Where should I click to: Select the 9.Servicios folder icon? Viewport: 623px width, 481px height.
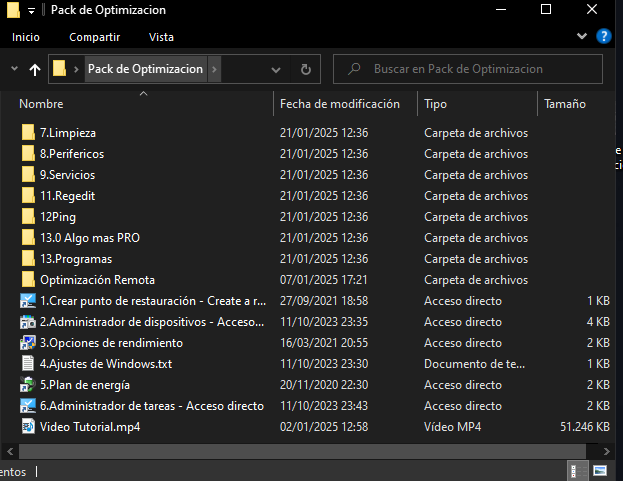(x=28, y=175)
